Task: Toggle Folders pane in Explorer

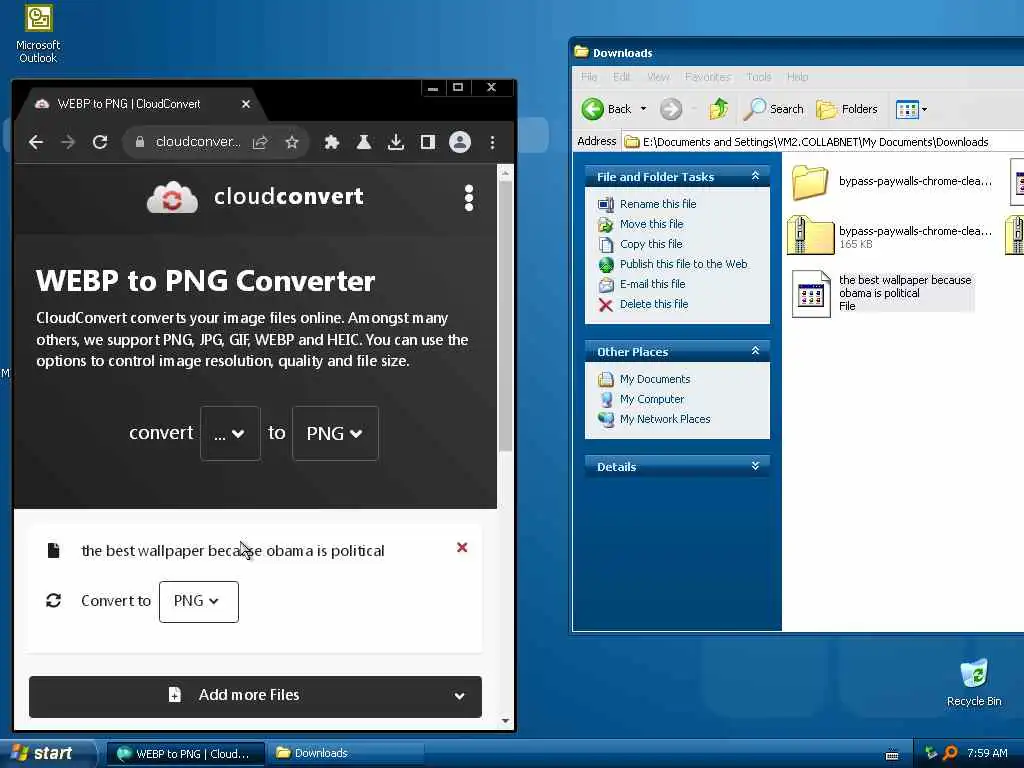Action: [x=846, y=109]
